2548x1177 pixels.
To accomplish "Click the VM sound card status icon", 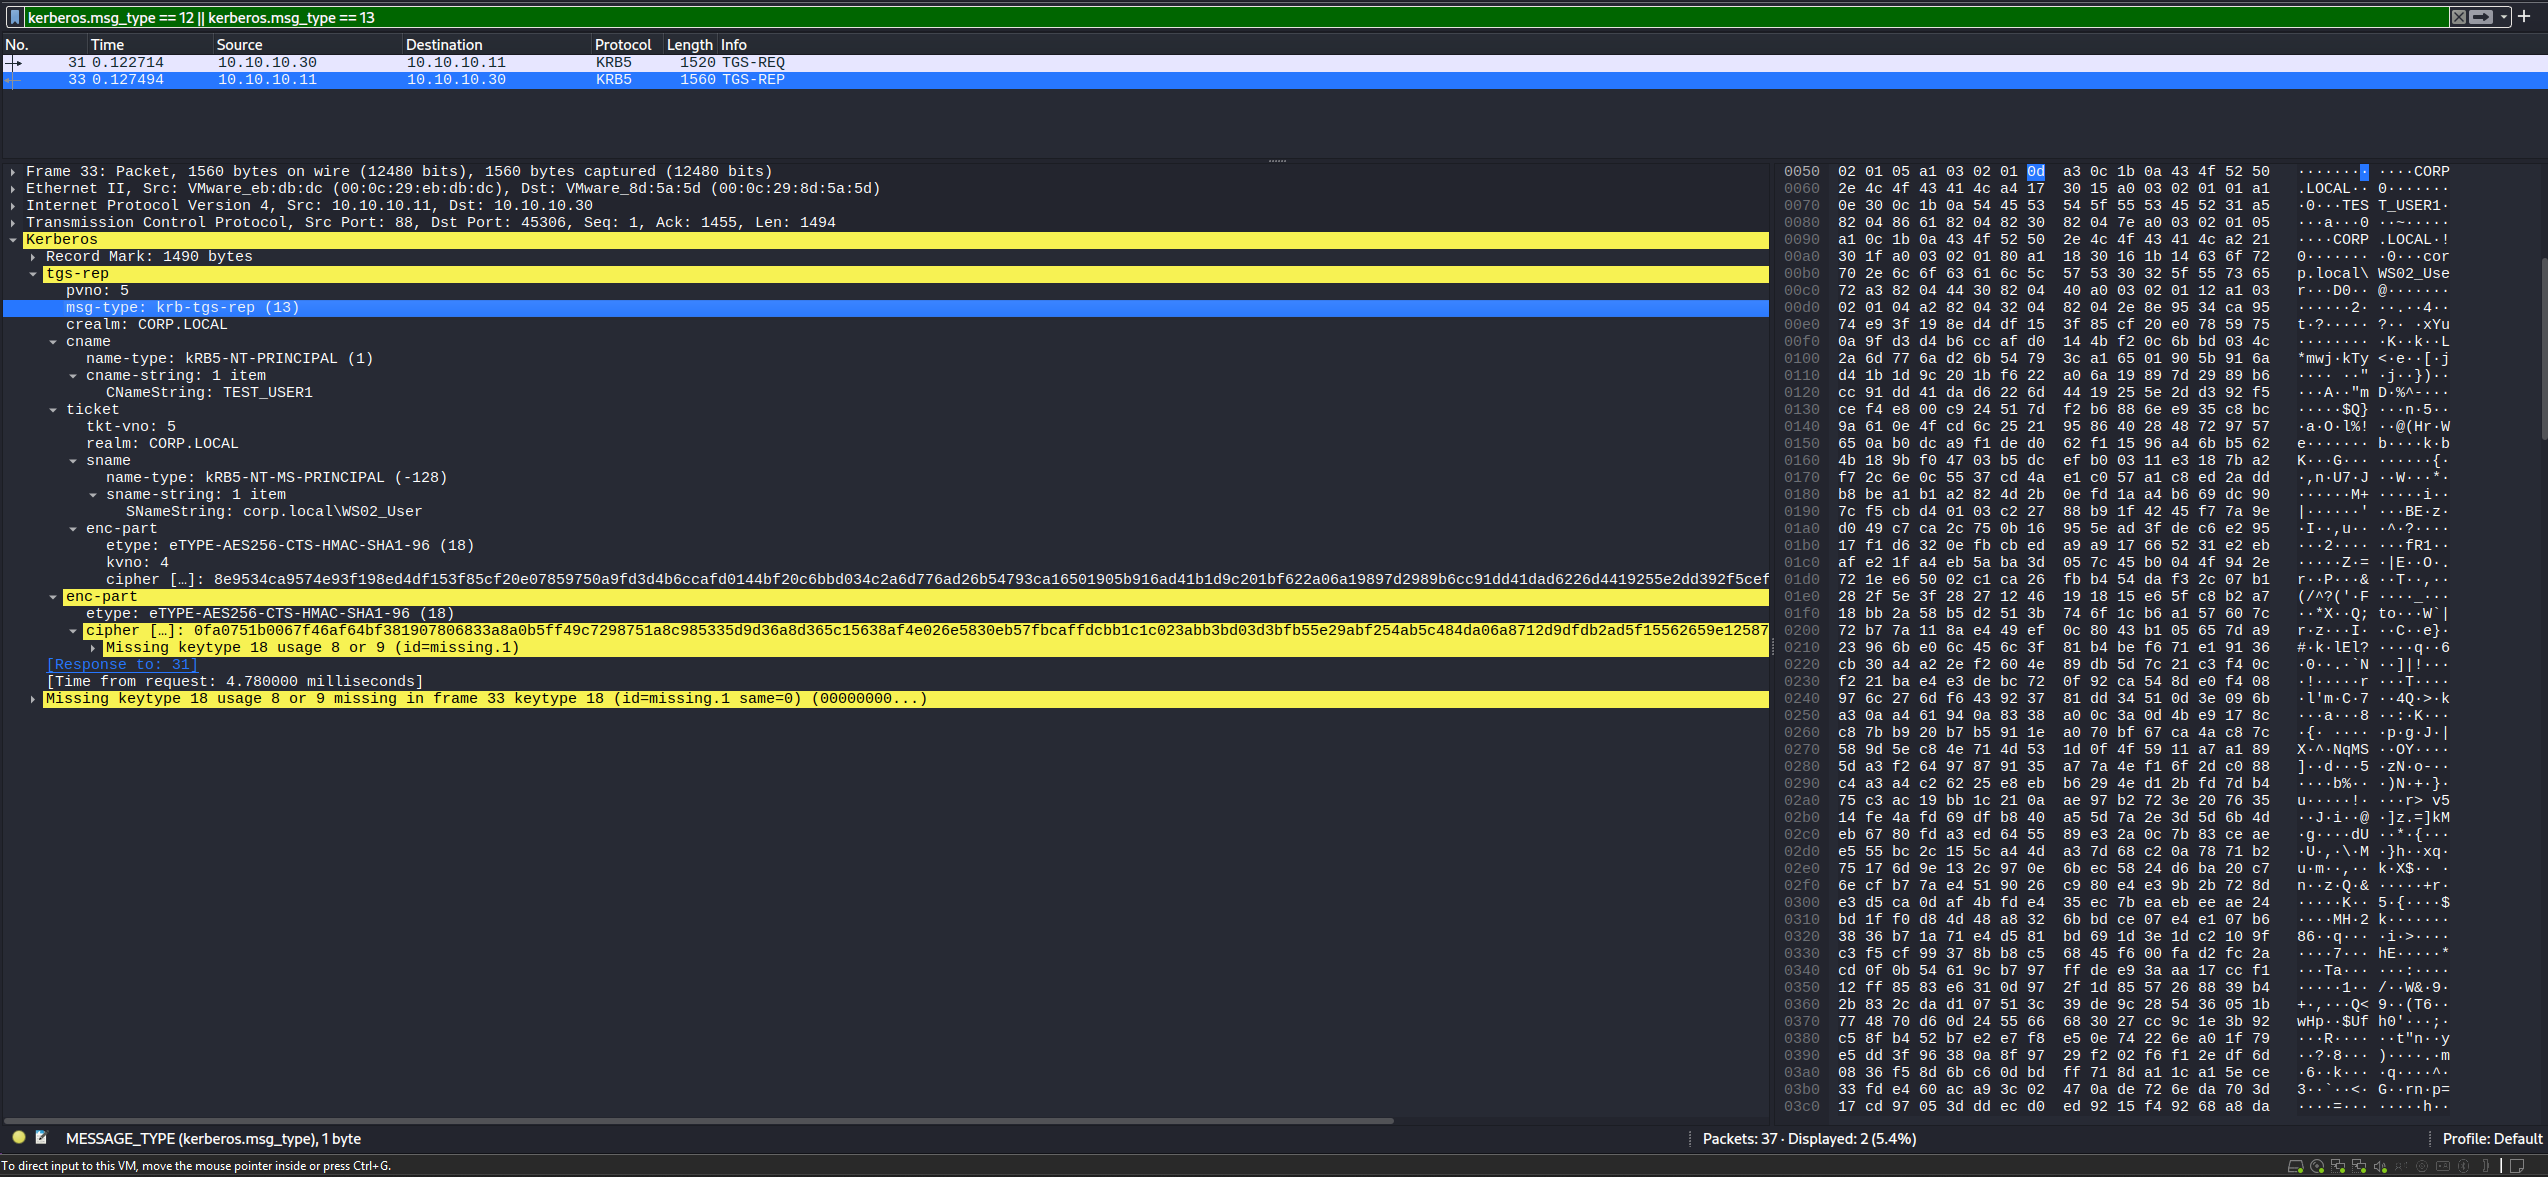I will pyautogui.click(x=2380, y=1166).
